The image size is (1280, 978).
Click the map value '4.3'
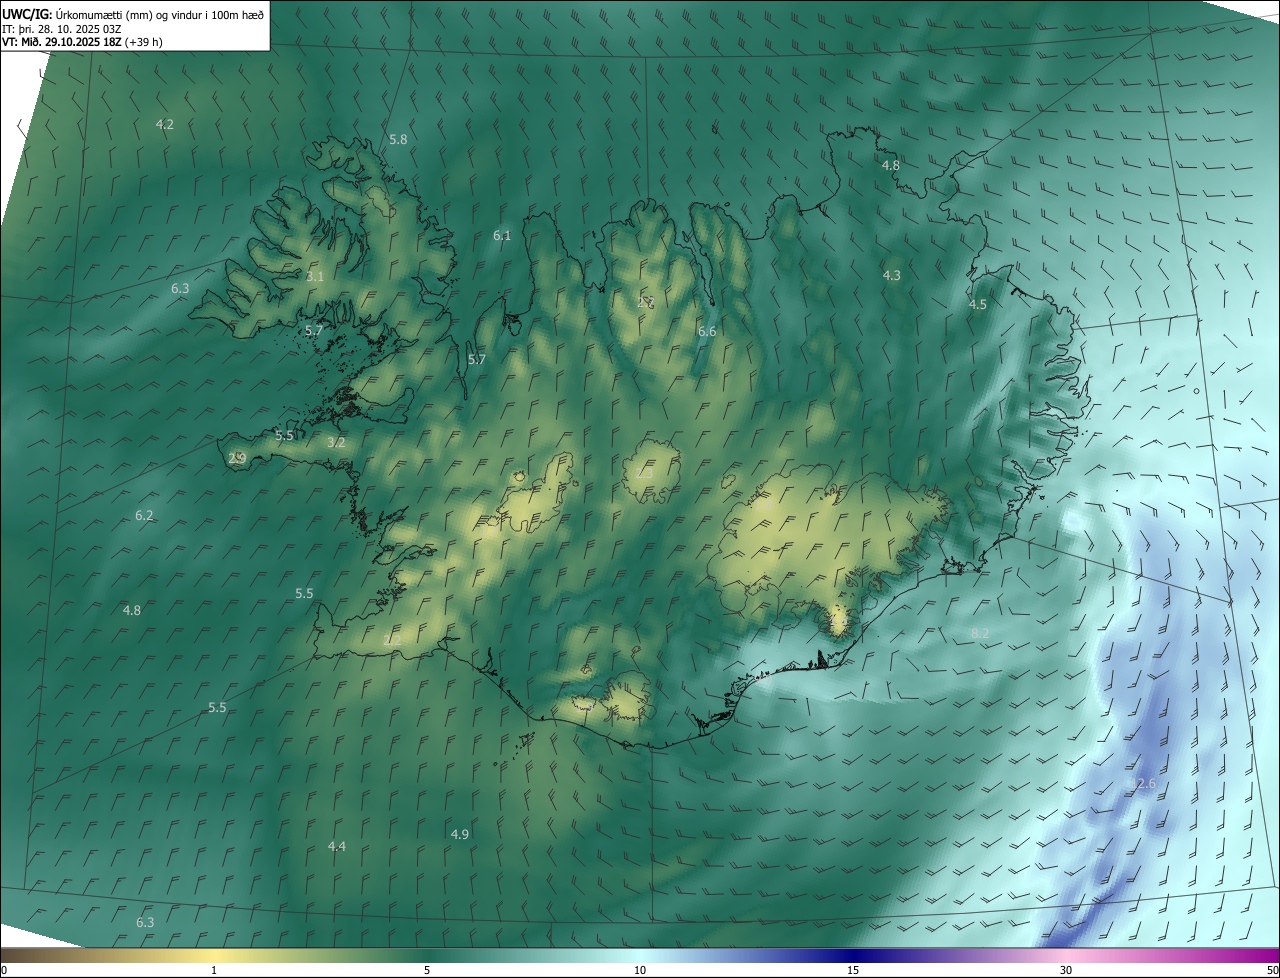(x=891, y=275)
